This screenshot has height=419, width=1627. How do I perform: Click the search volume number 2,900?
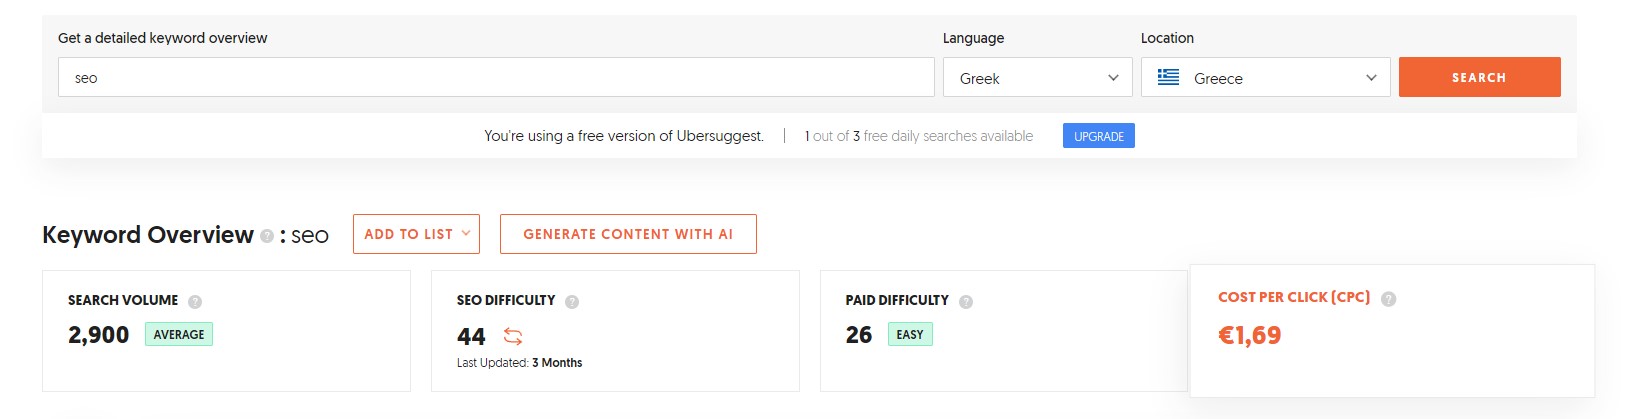click(98, 335)
